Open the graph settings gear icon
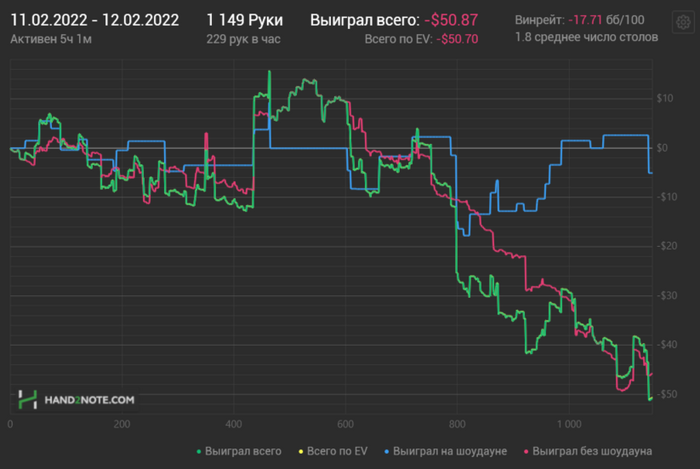This screenshot has width=700, height=469. (x=683, y=22)
